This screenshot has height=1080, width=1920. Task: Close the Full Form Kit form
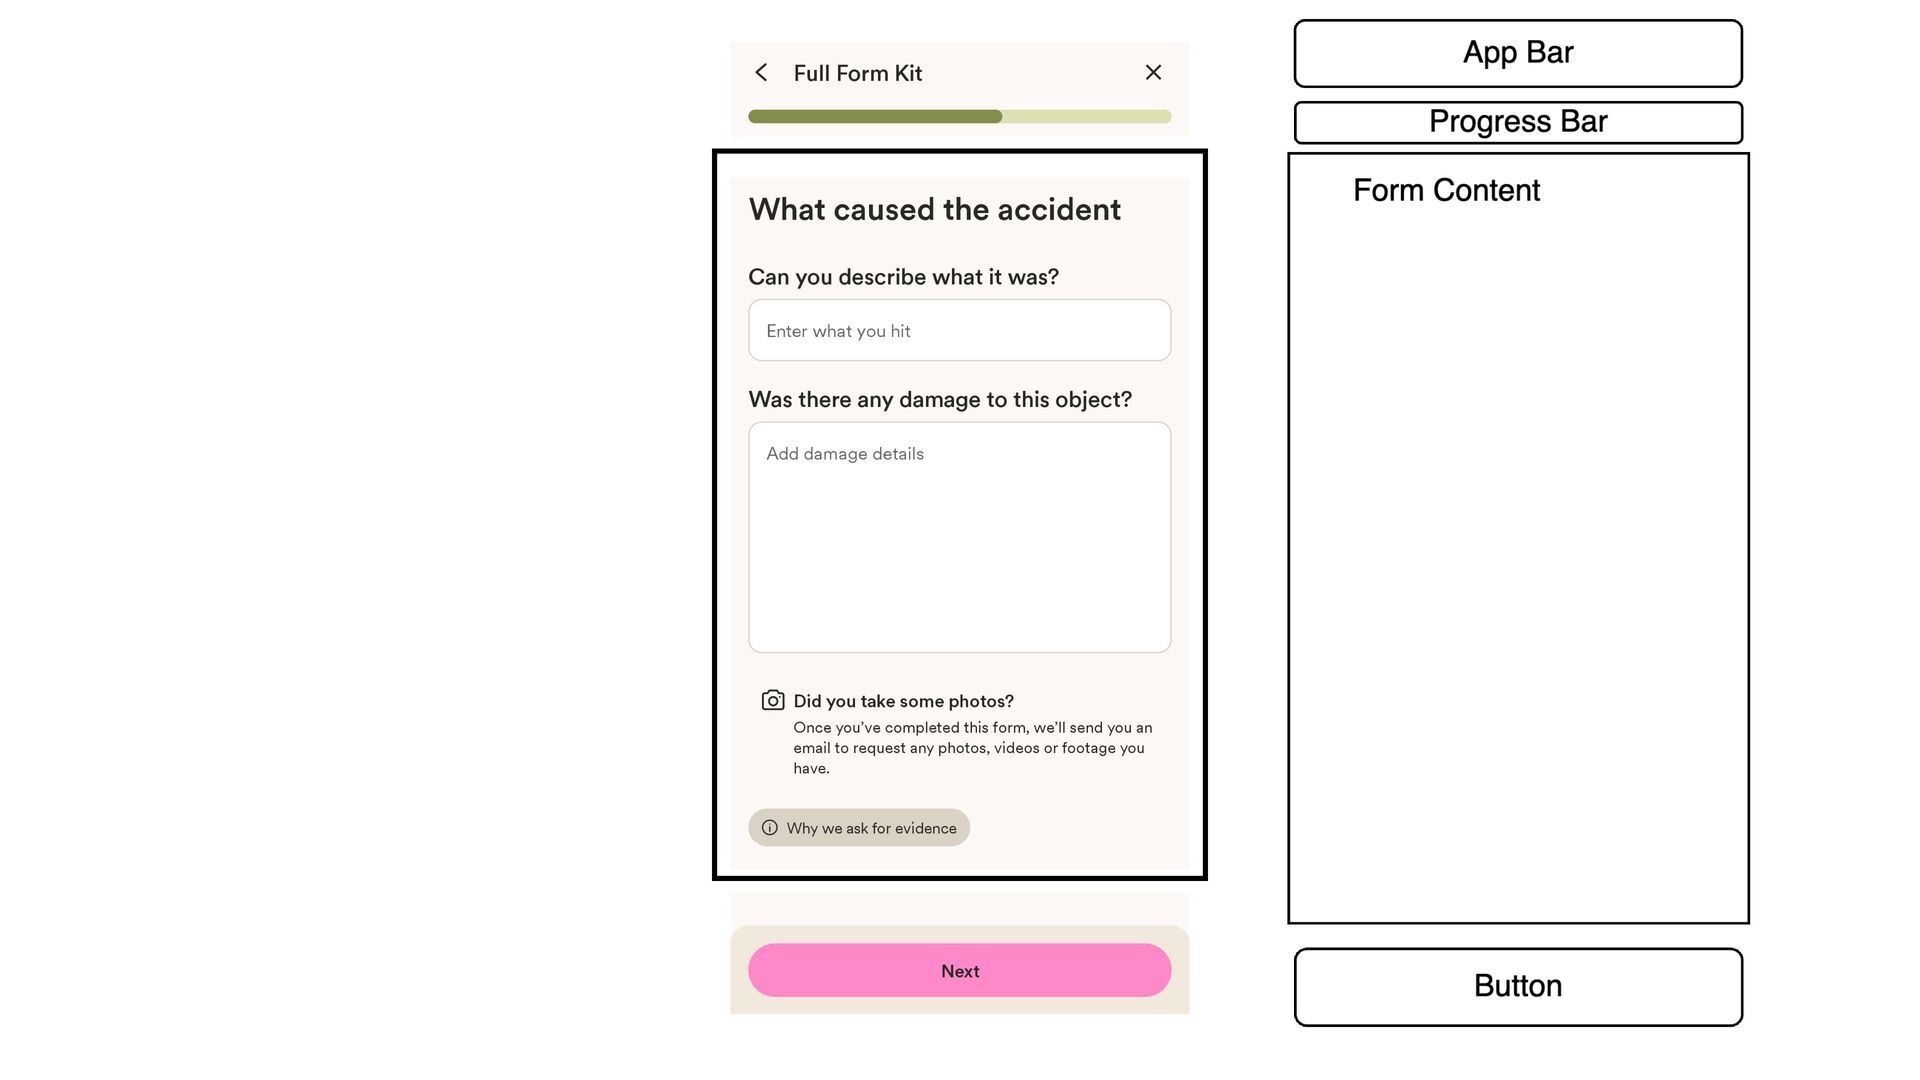tap(1153, 73)
